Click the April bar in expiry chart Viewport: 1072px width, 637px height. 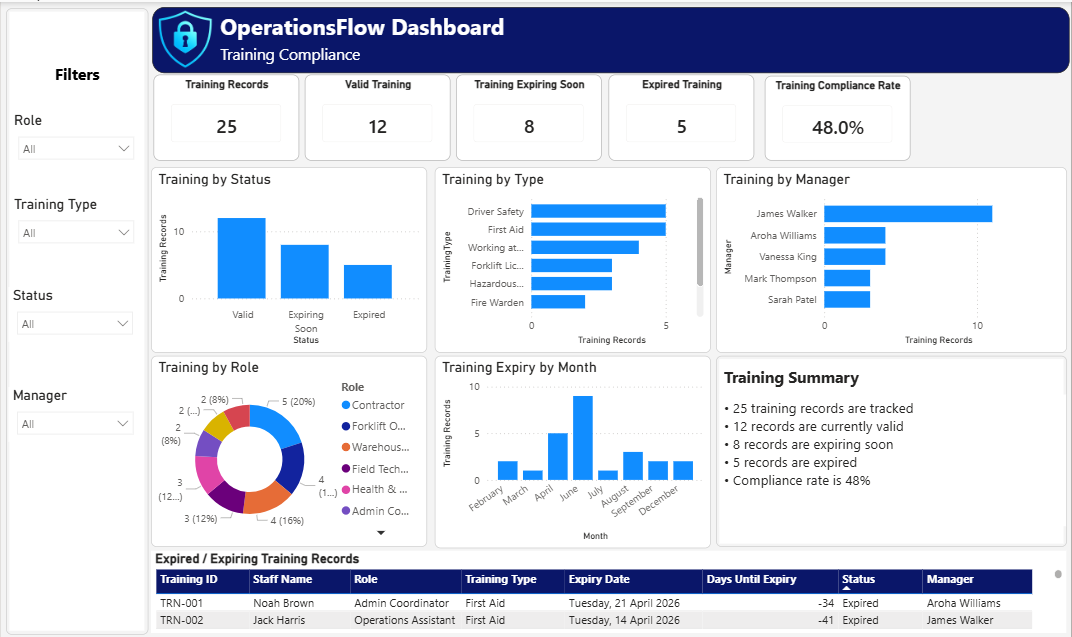point(558,457)
